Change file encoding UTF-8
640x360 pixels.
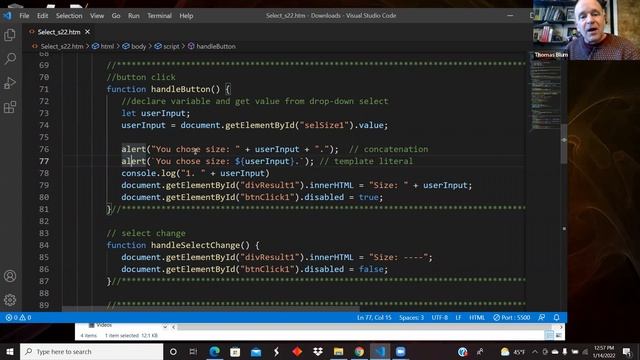pyautogui.click(x=440, y=317)
